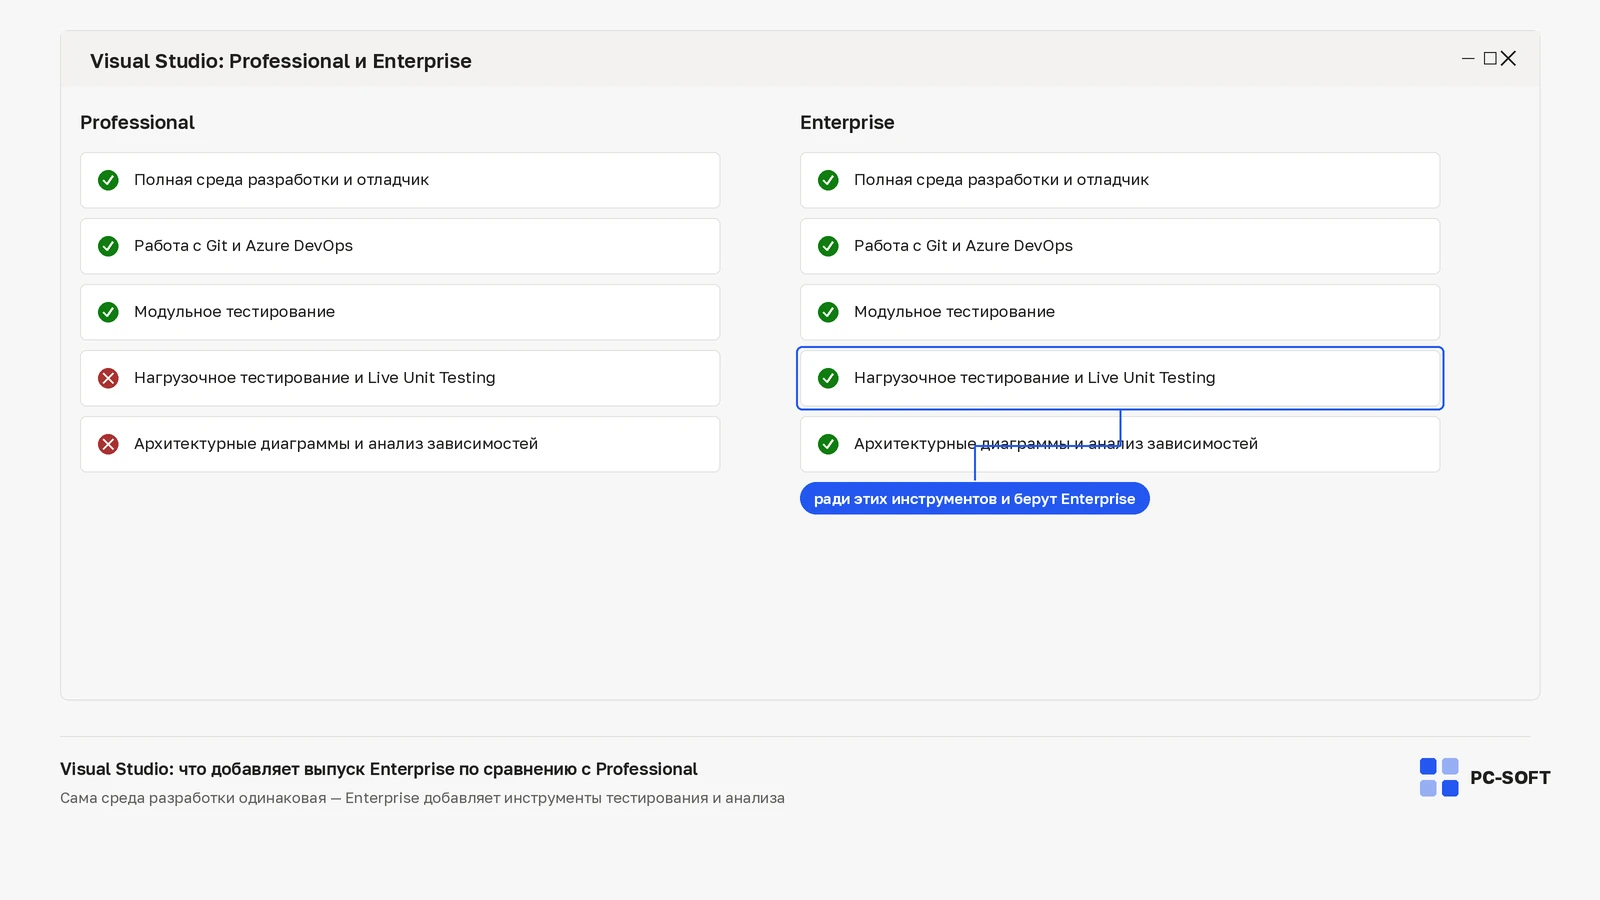
Task: Click the PC-SOFT logo icon
Action: pyautogui.click(x=1439, y=777)
